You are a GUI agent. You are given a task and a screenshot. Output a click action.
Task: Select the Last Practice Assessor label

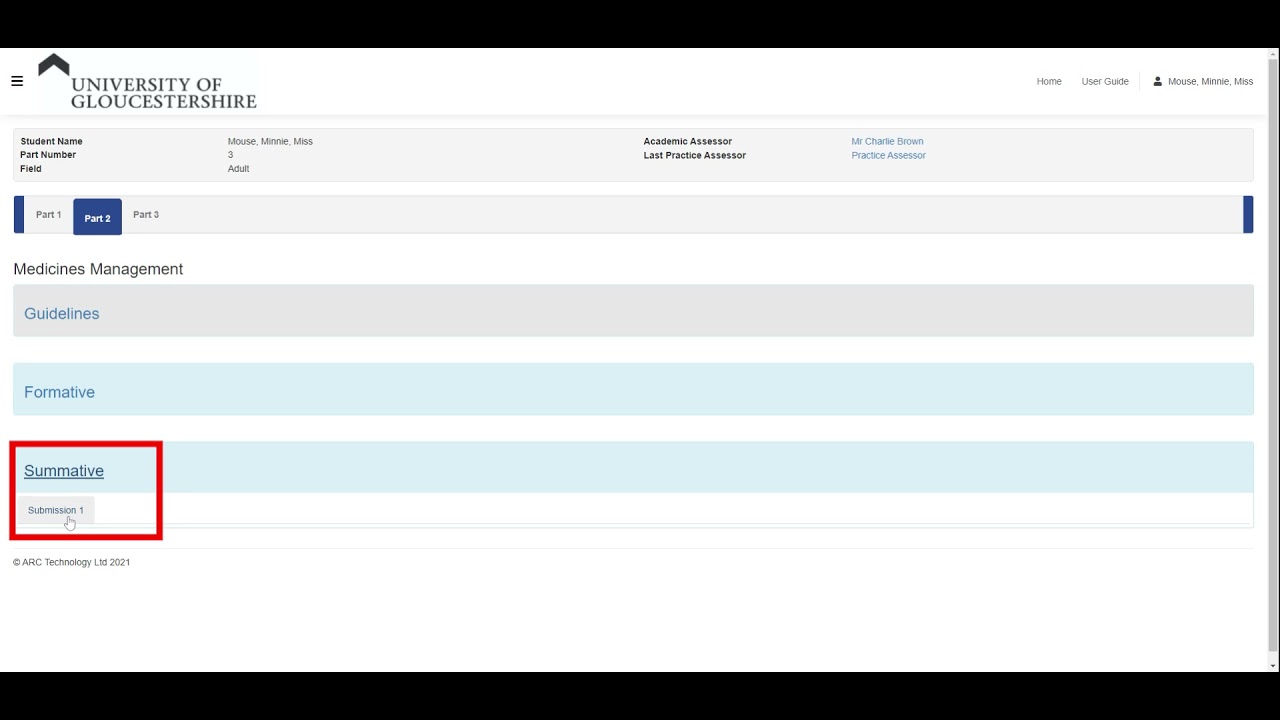point(695,155)
